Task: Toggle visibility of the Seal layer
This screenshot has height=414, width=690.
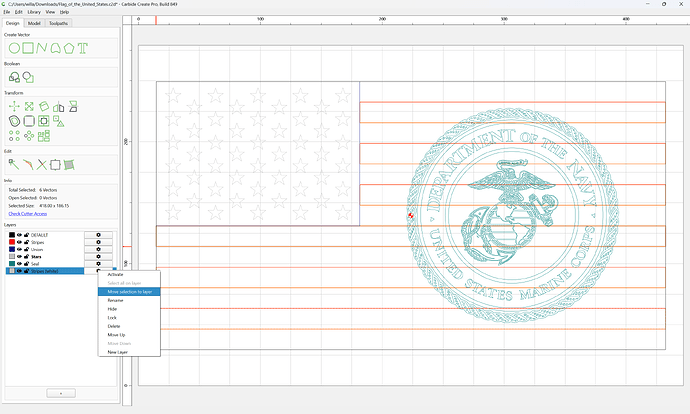Action: 19,264
